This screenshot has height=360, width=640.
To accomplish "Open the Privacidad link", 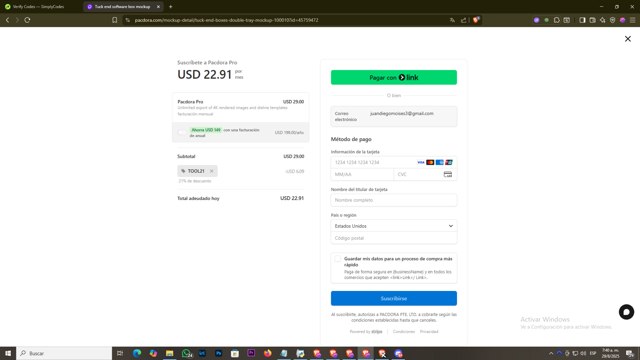I will (429, 331).
